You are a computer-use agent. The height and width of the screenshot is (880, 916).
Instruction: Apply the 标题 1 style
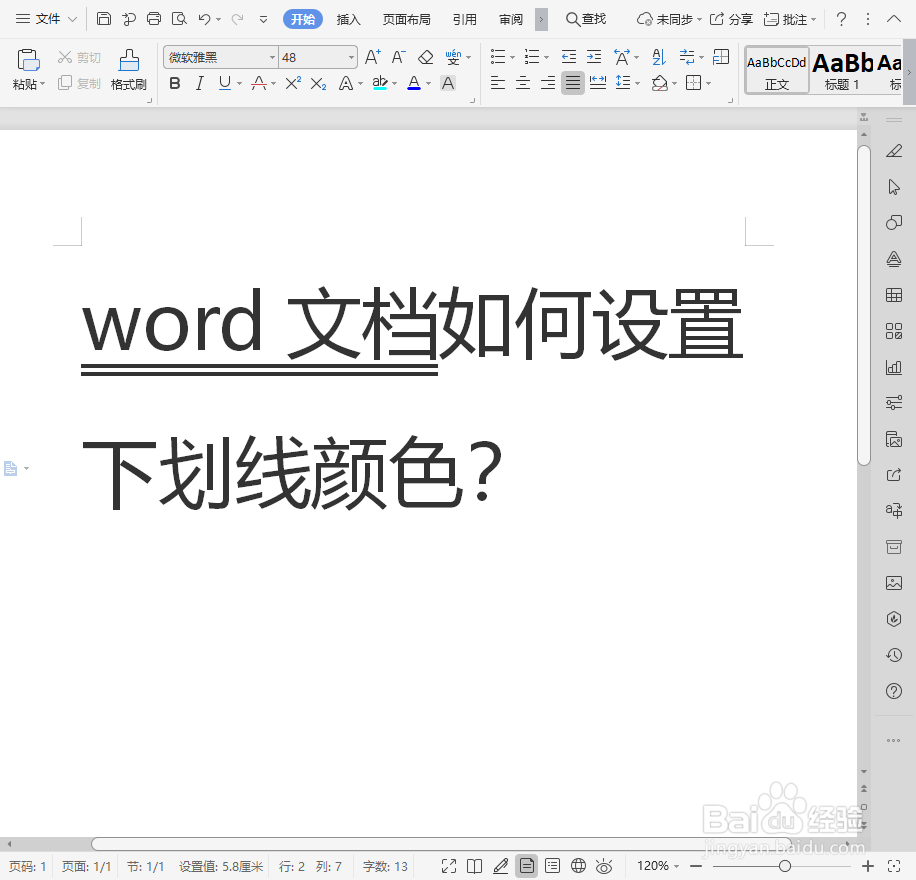[x=842, y=70]
